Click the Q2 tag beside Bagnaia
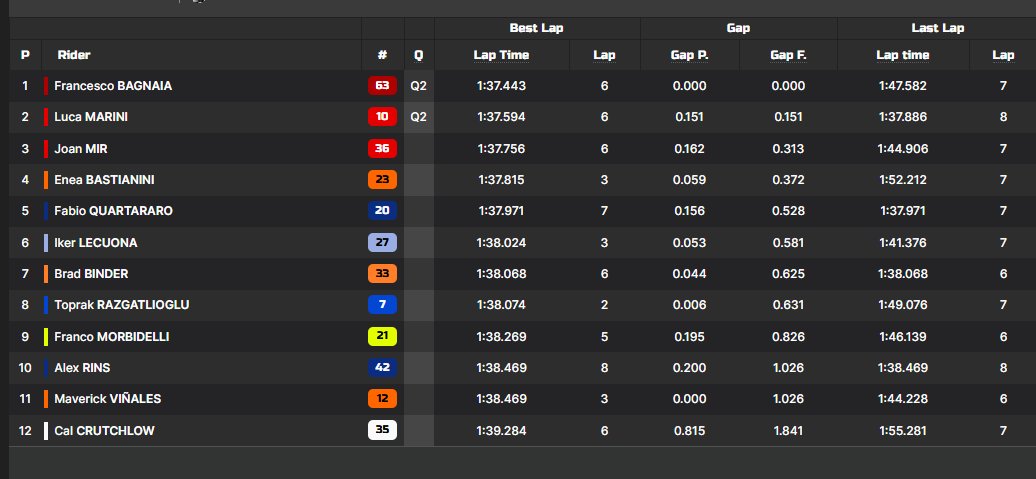This screenshot has width=1036, height=479. click(418, 86)
